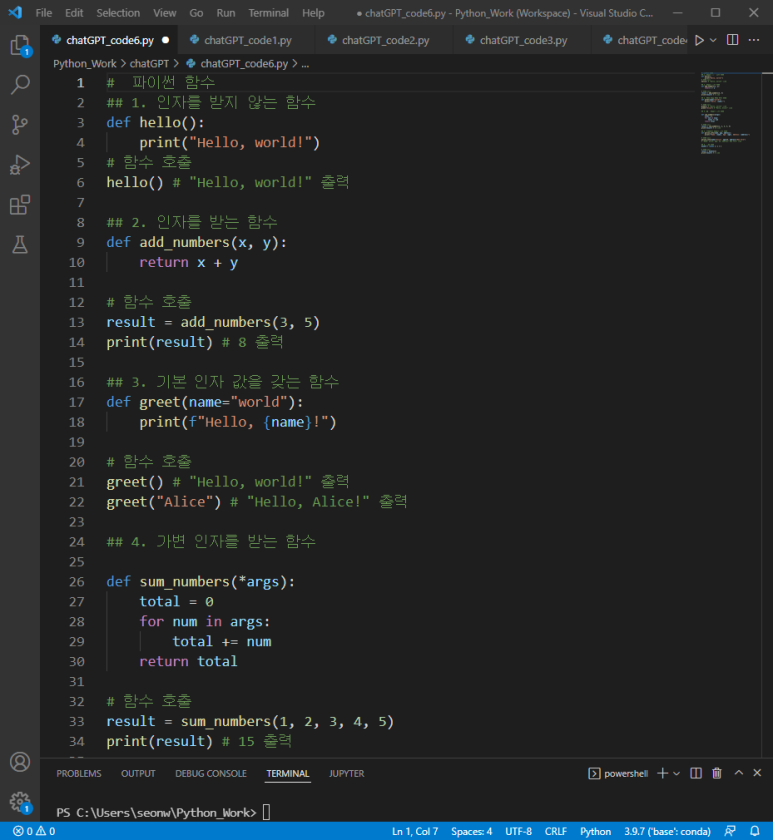773x840 pixels.
Task: Open Run and Debug view
Action: point(20,164)
